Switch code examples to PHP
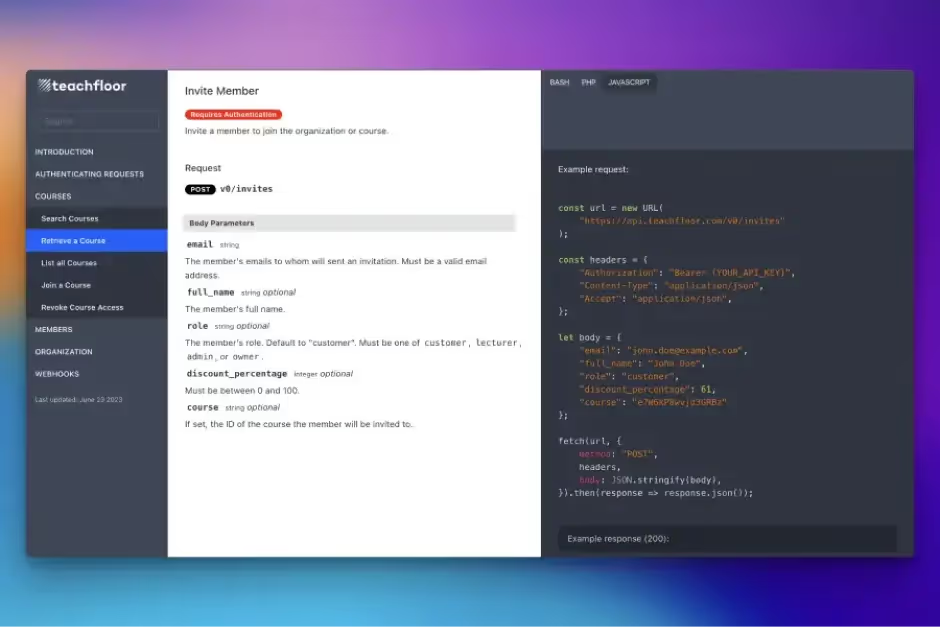 coord(588,83)
